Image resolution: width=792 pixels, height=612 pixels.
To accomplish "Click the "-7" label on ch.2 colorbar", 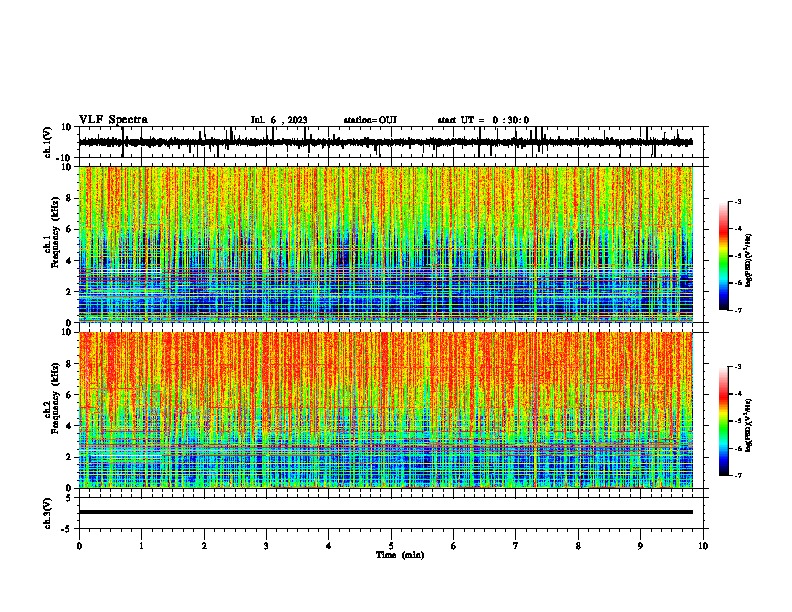I will 737,475.
